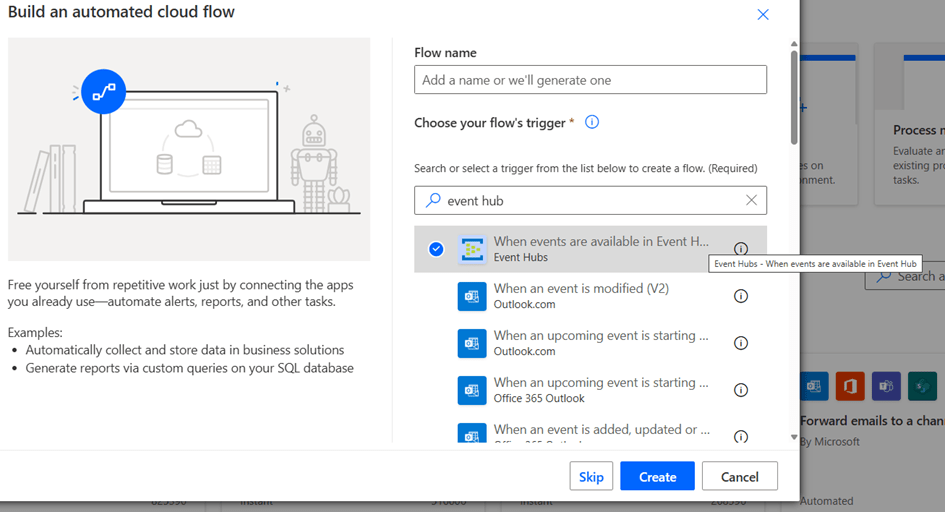
Task: Open info for the Office 365 Outlook upcoming event trigger
Action: pyautogui.click(x=741, y=390)
